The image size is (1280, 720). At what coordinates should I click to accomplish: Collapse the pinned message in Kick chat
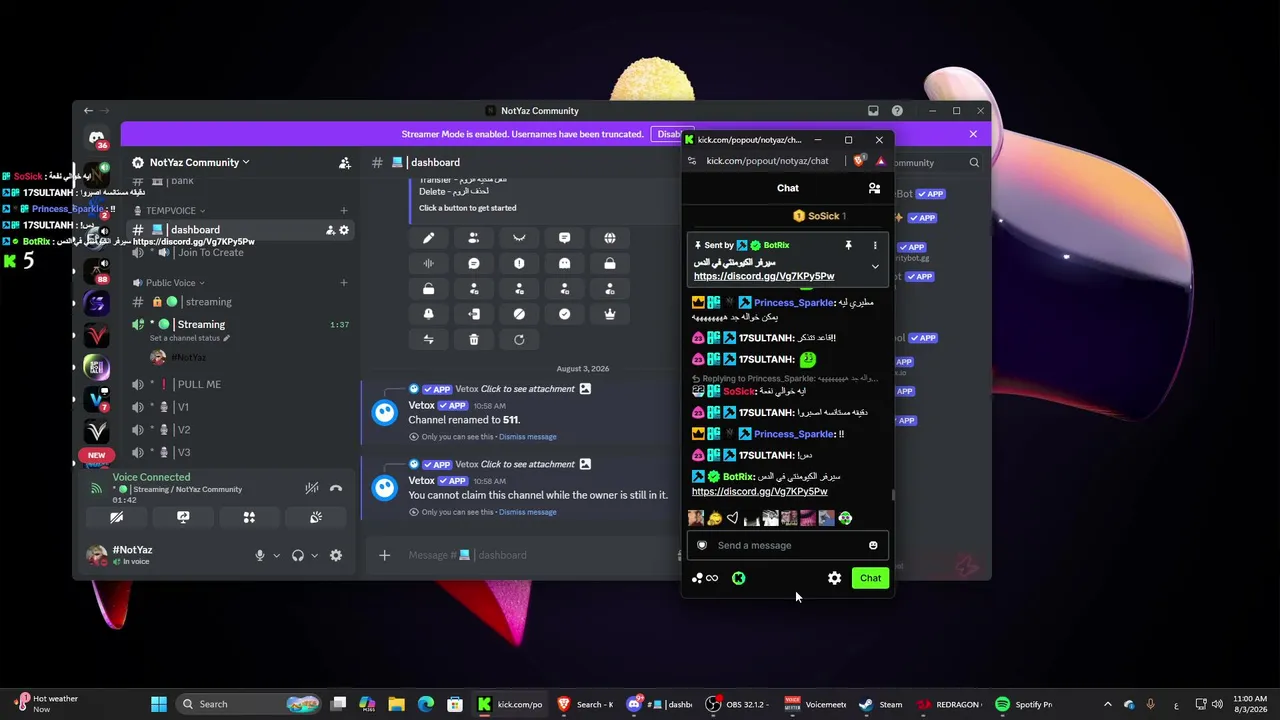(x=875, y=267)
